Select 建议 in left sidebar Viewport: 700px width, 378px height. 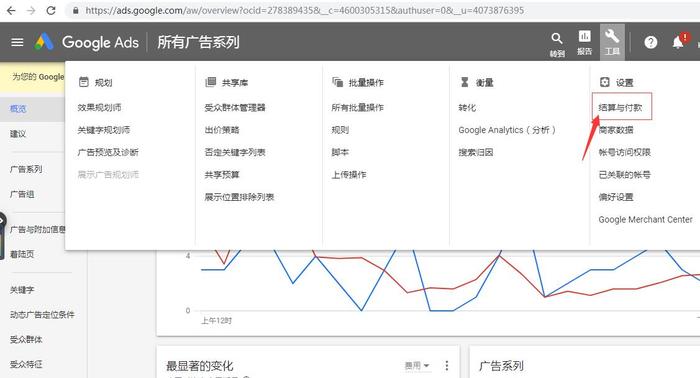pyautogui.click(x=18, y=133)
